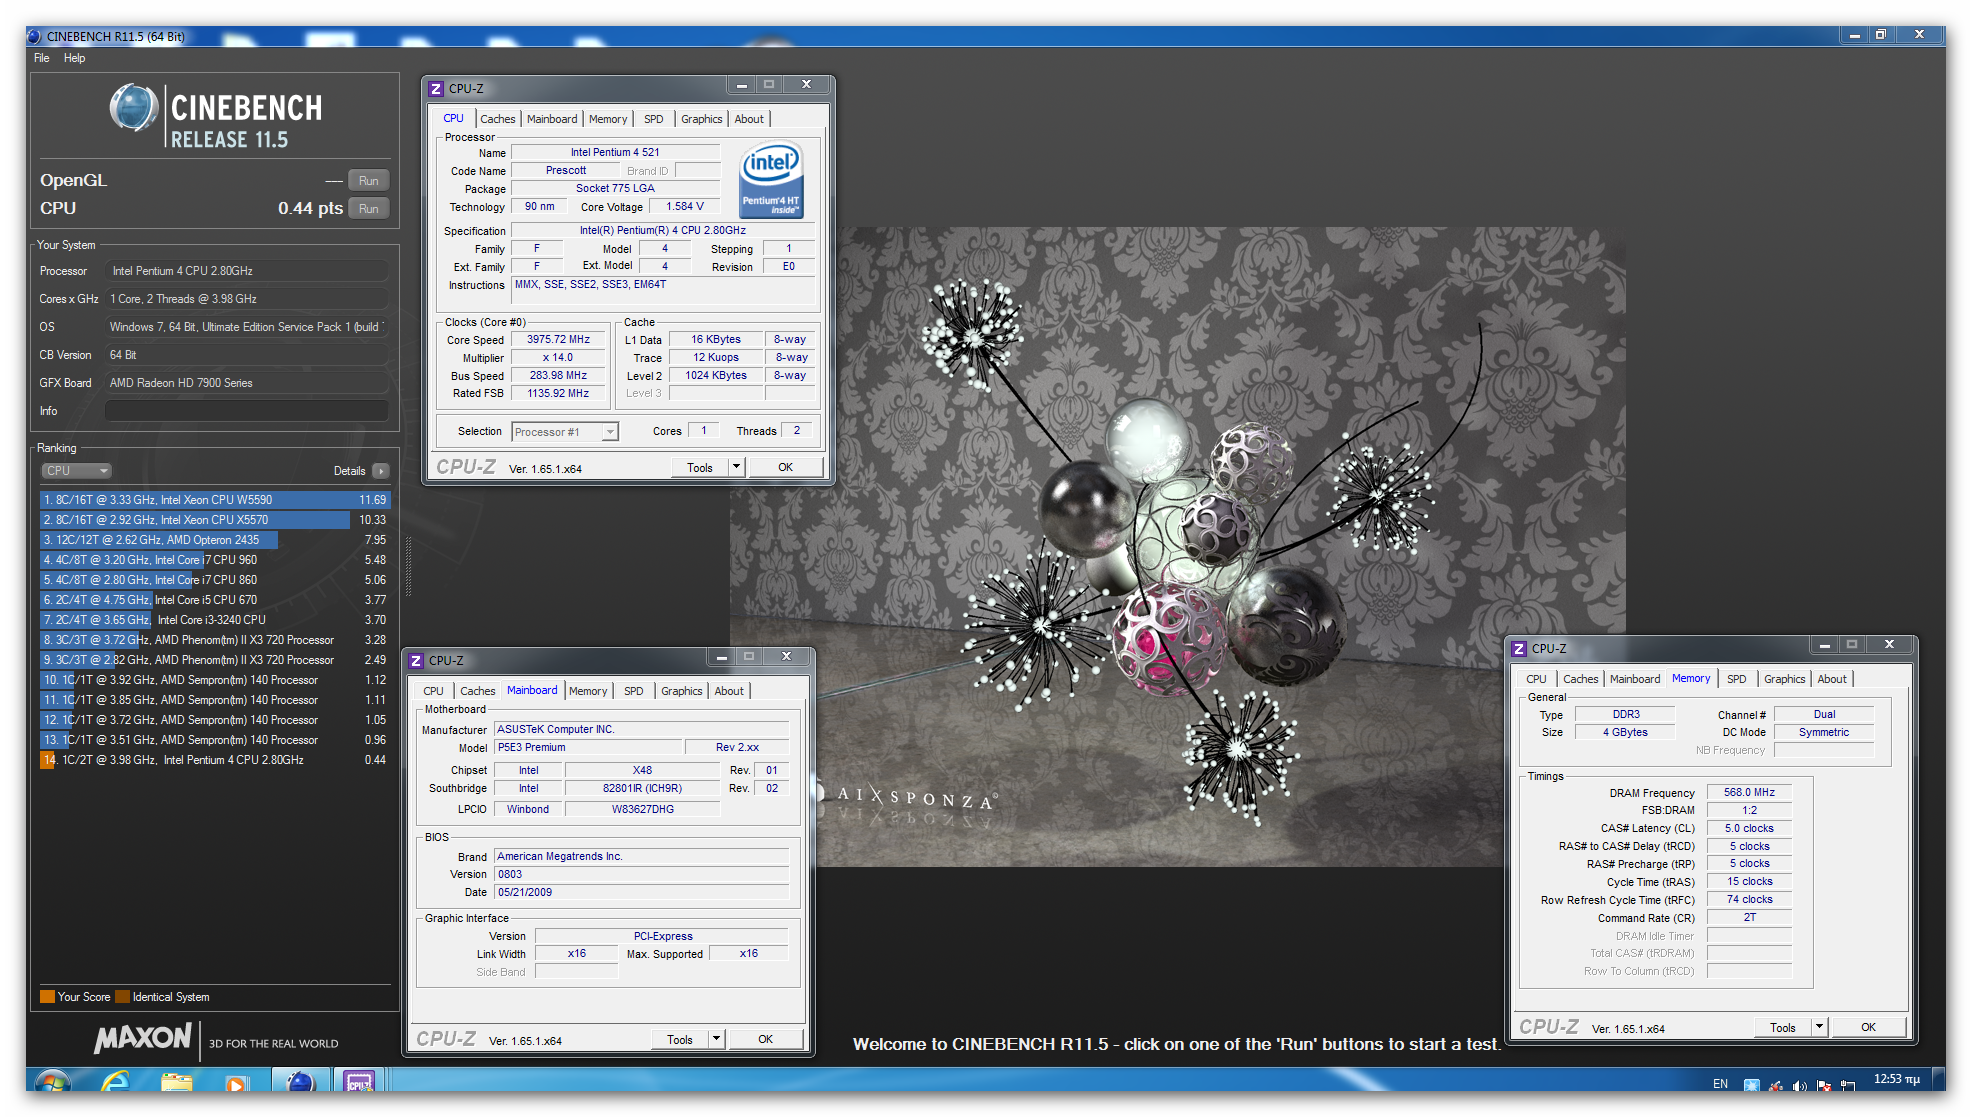1972x1117 pixels.
Task: Open Tools dropdown arrow in CPU tab window
Action: [737, 467]
